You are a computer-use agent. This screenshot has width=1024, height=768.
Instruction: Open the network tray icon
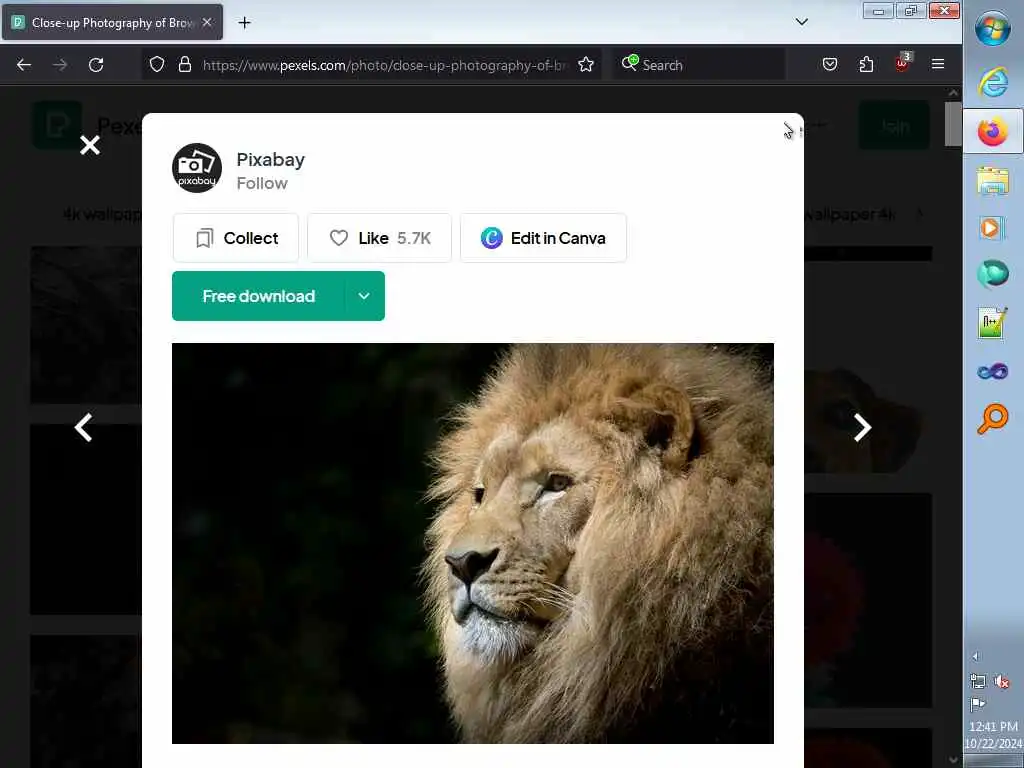(978, 682)
